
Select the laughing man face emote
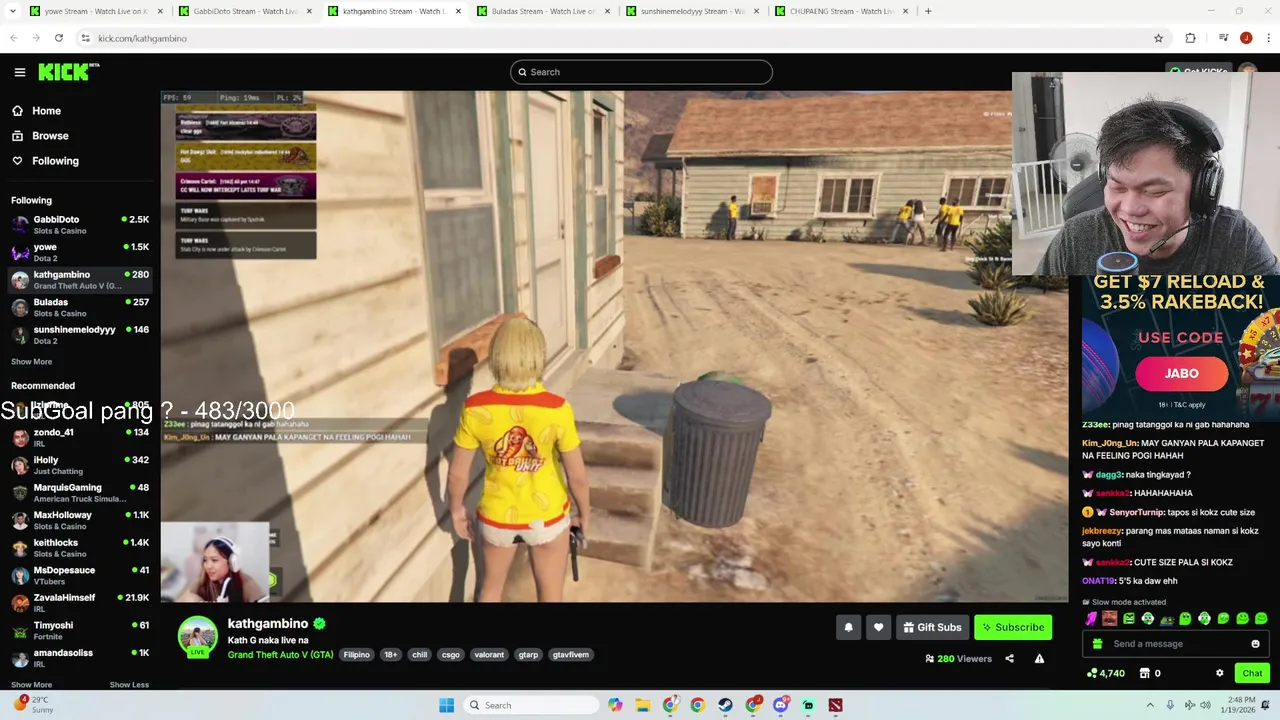click(1110, 619)
